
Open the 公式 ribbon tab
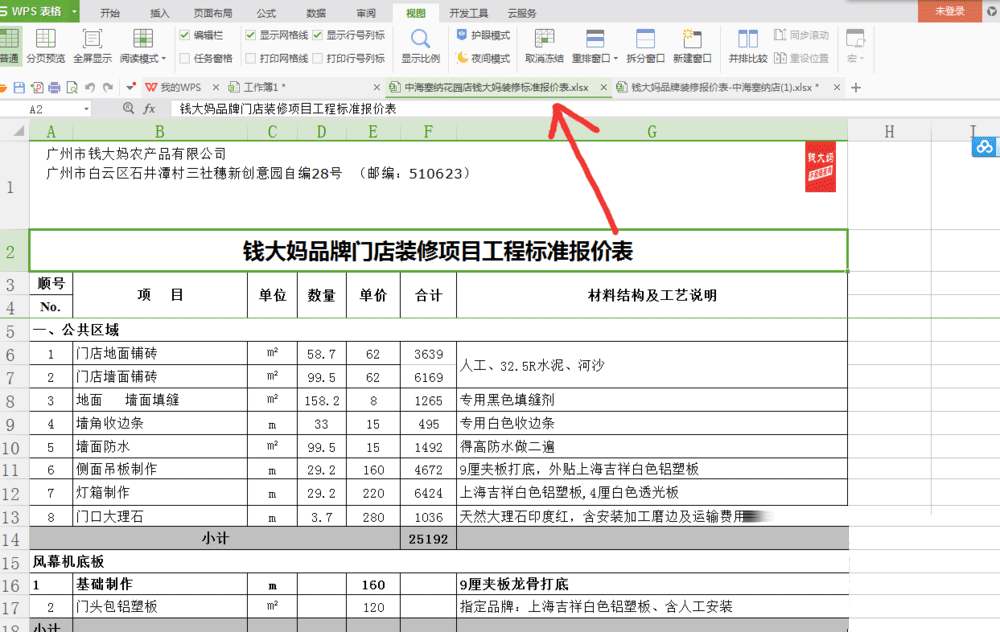(267, 13)
